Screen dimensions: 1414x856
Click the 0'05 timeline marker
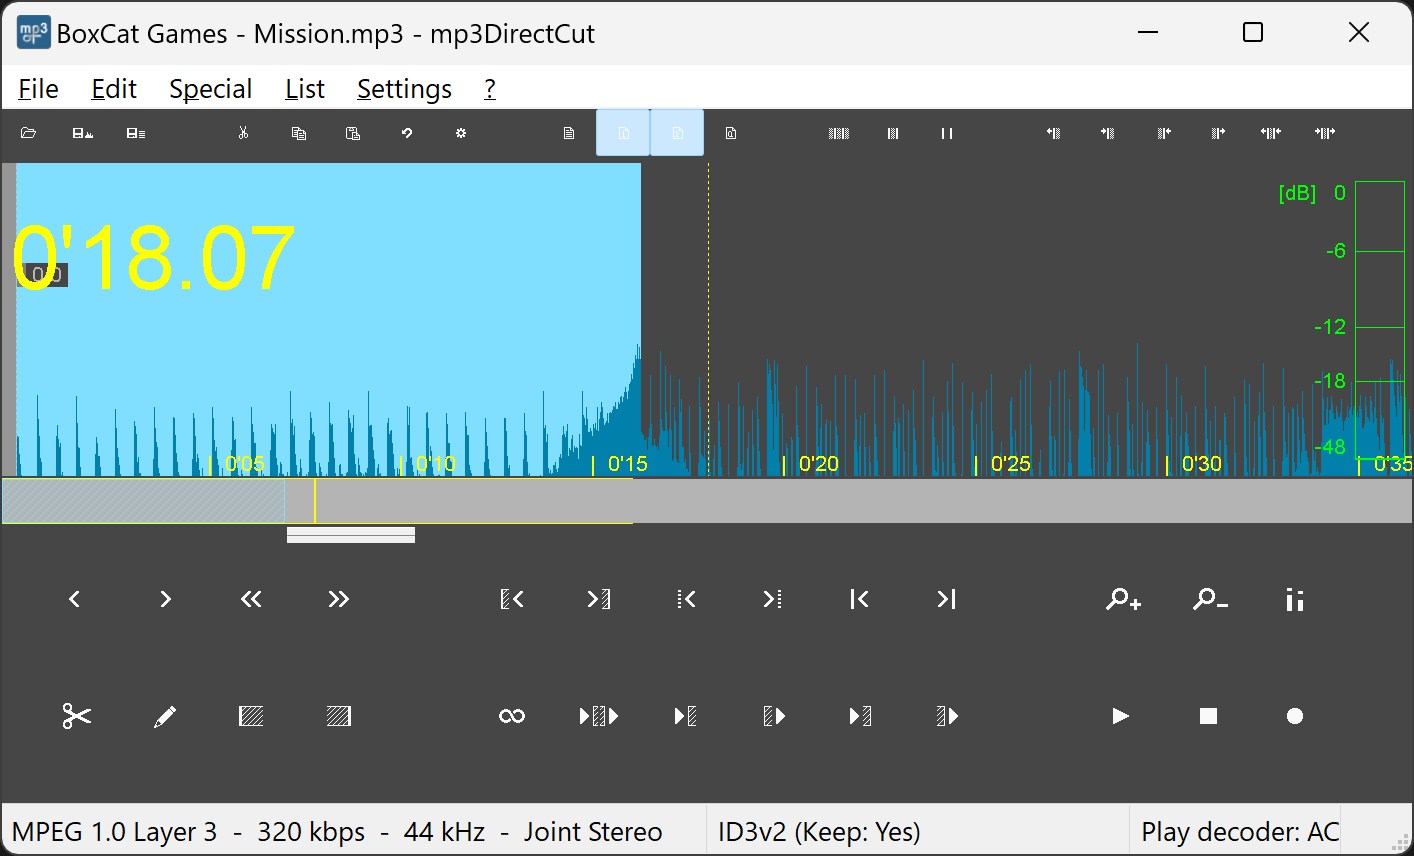coord(245,464)
